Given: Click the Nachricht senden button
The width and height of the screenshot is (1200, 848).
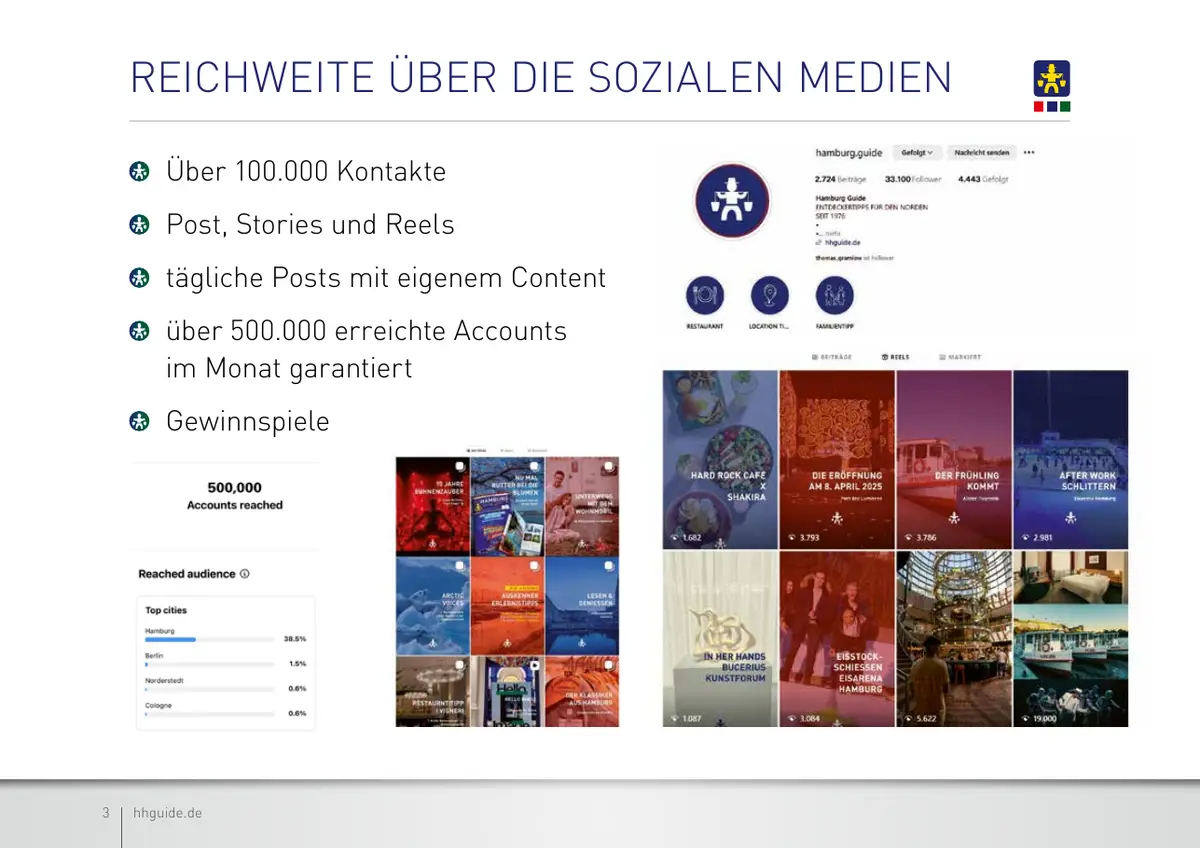Looking at the screenshot, I should click(x=982, y=153).
